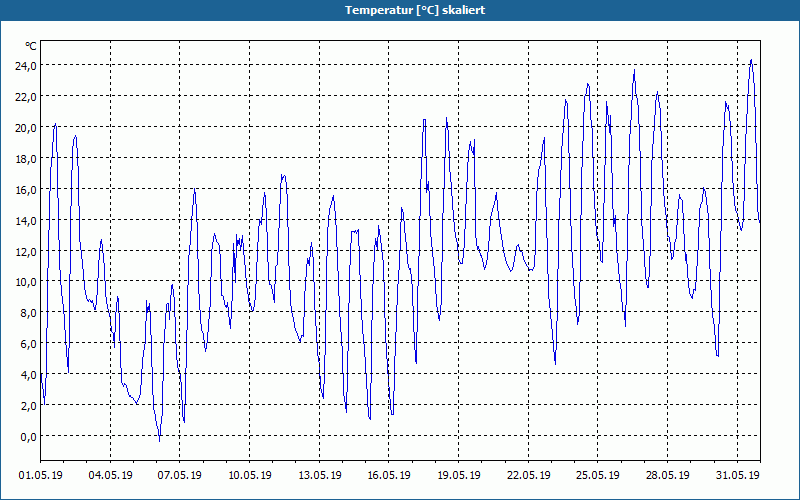
Task: Click the date label 13.05.19
Action: (319, 475)
